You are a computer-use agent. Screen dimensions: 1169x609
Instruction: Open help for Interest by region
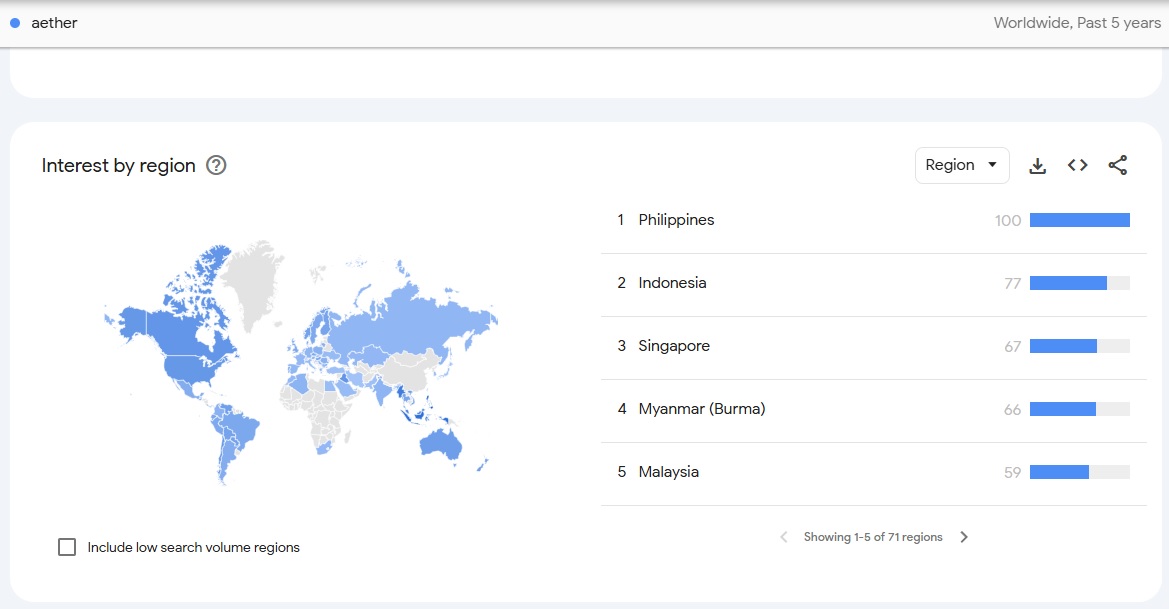click(216, 165)
